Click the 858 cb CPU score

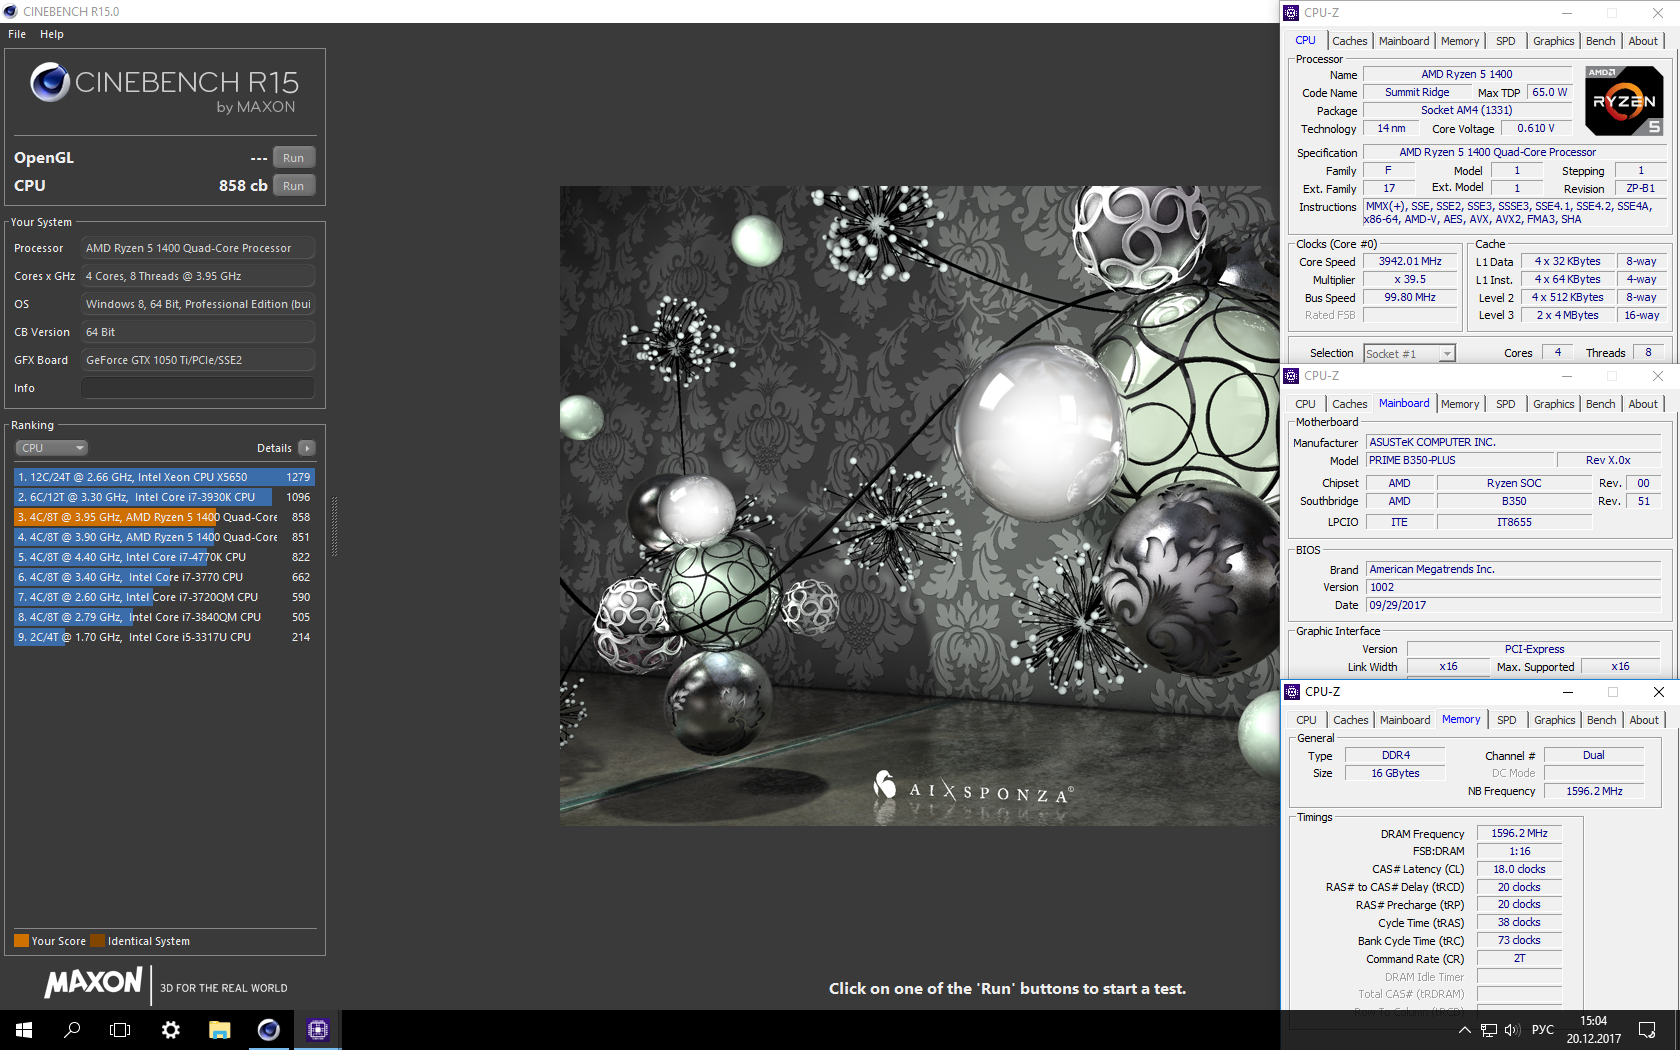(243, 186)
